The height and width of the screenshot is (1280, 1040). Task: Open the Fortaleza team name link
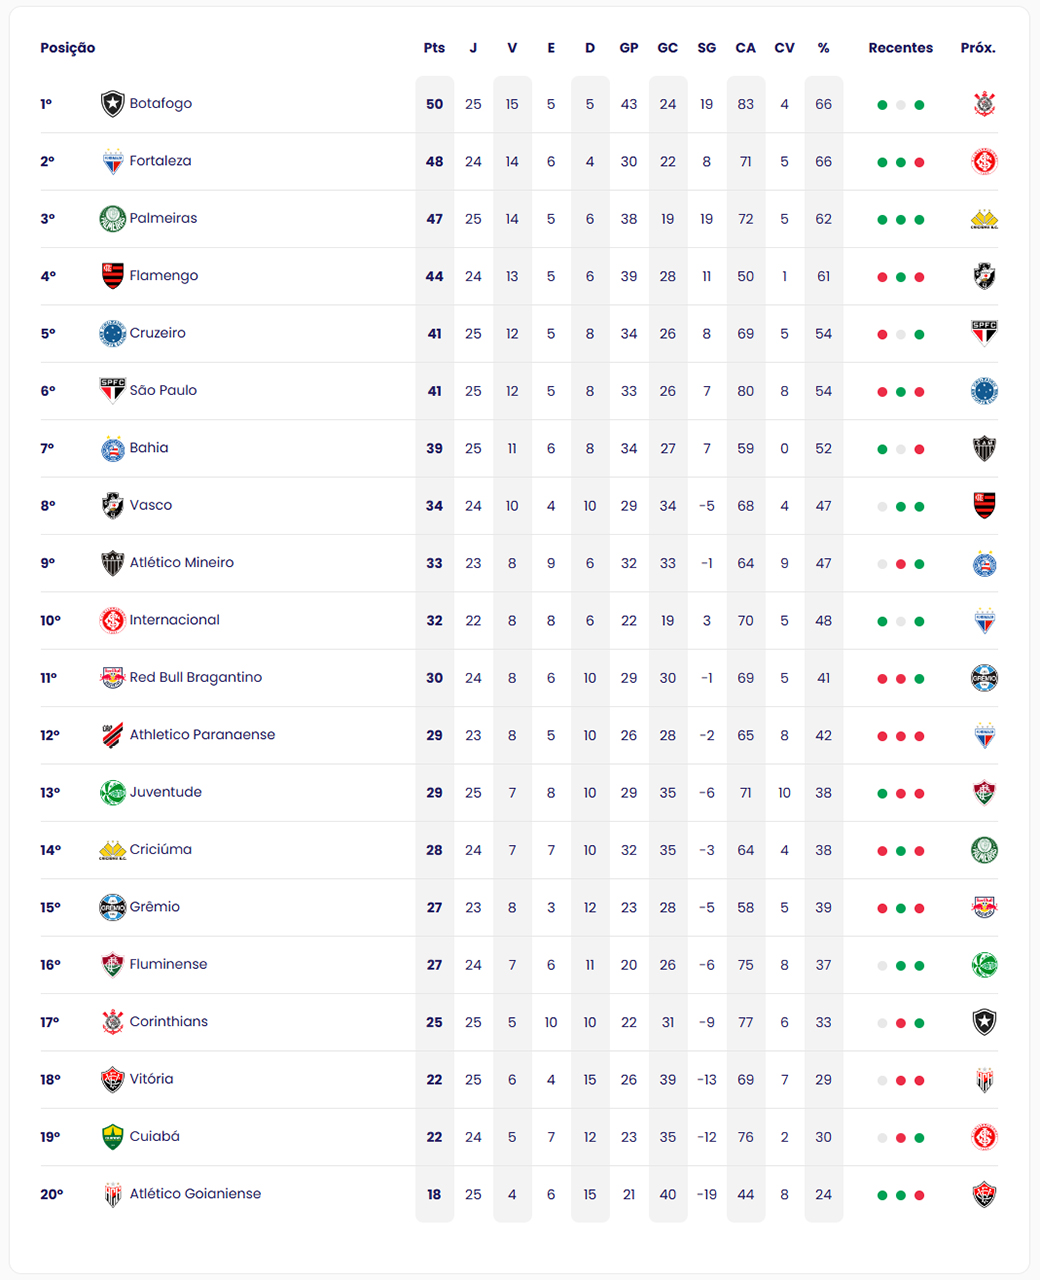pos(160,161)
